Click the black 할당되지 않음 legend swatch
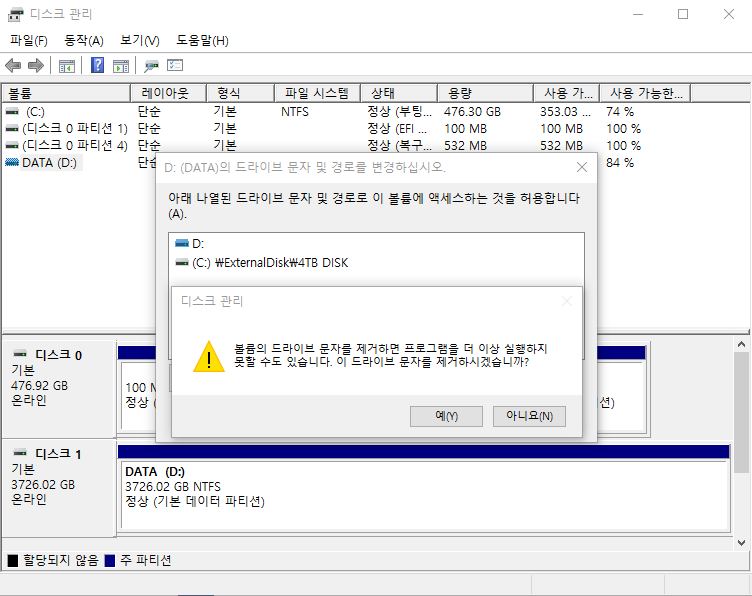Viewport: 752px width, 596px height. 13,561
